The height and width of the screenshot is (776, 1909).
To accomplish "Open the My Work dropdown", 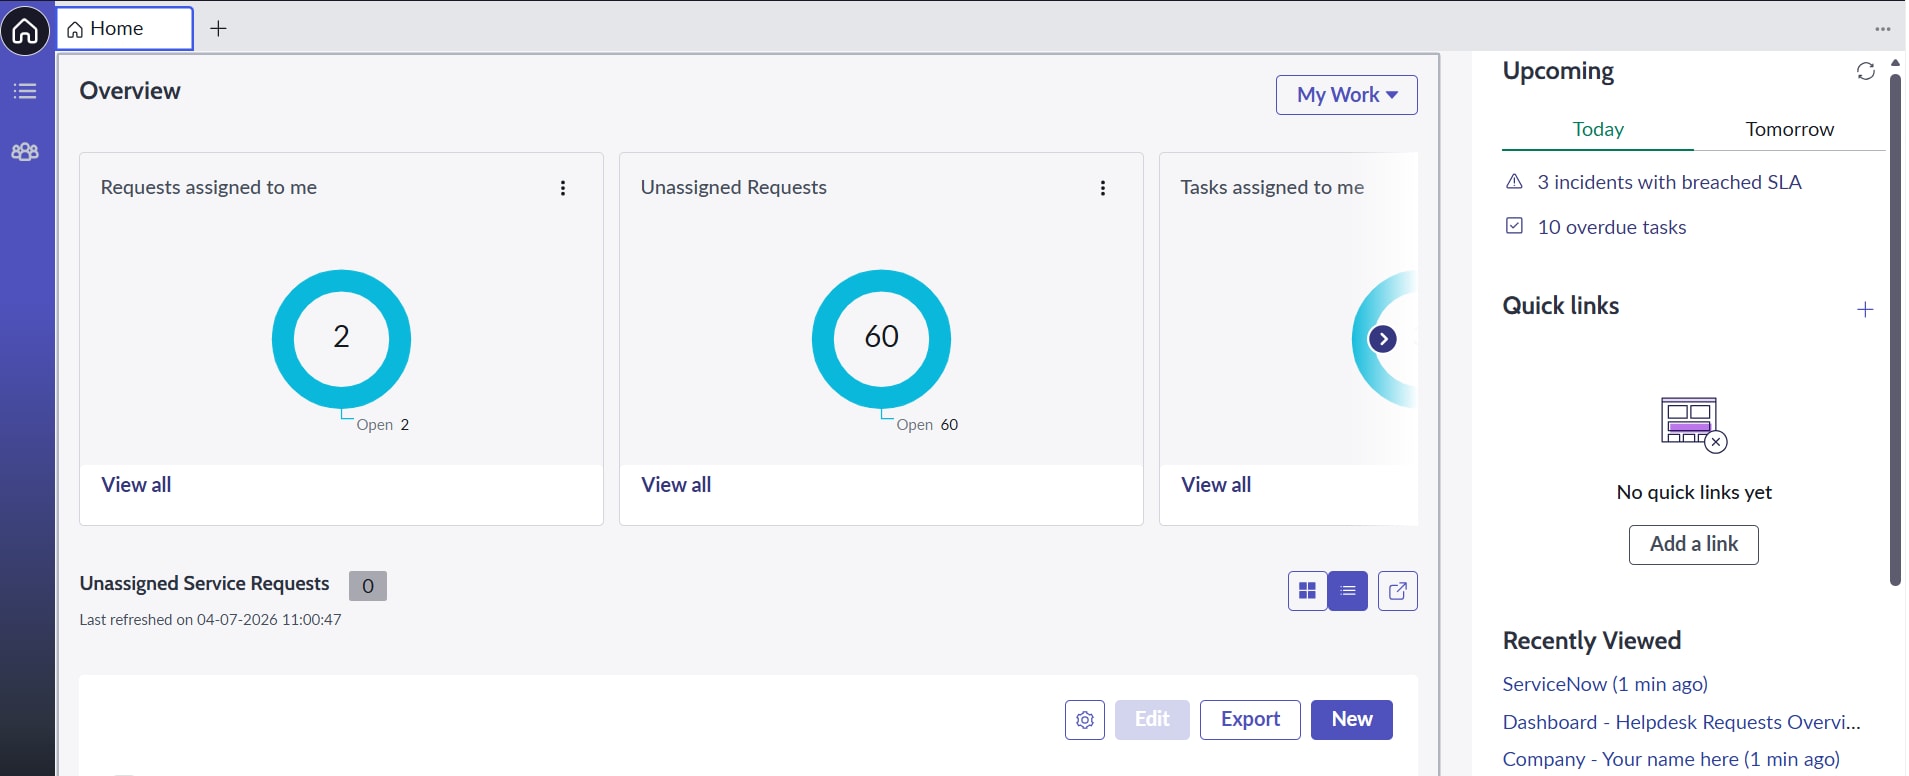I will 1346,95.
